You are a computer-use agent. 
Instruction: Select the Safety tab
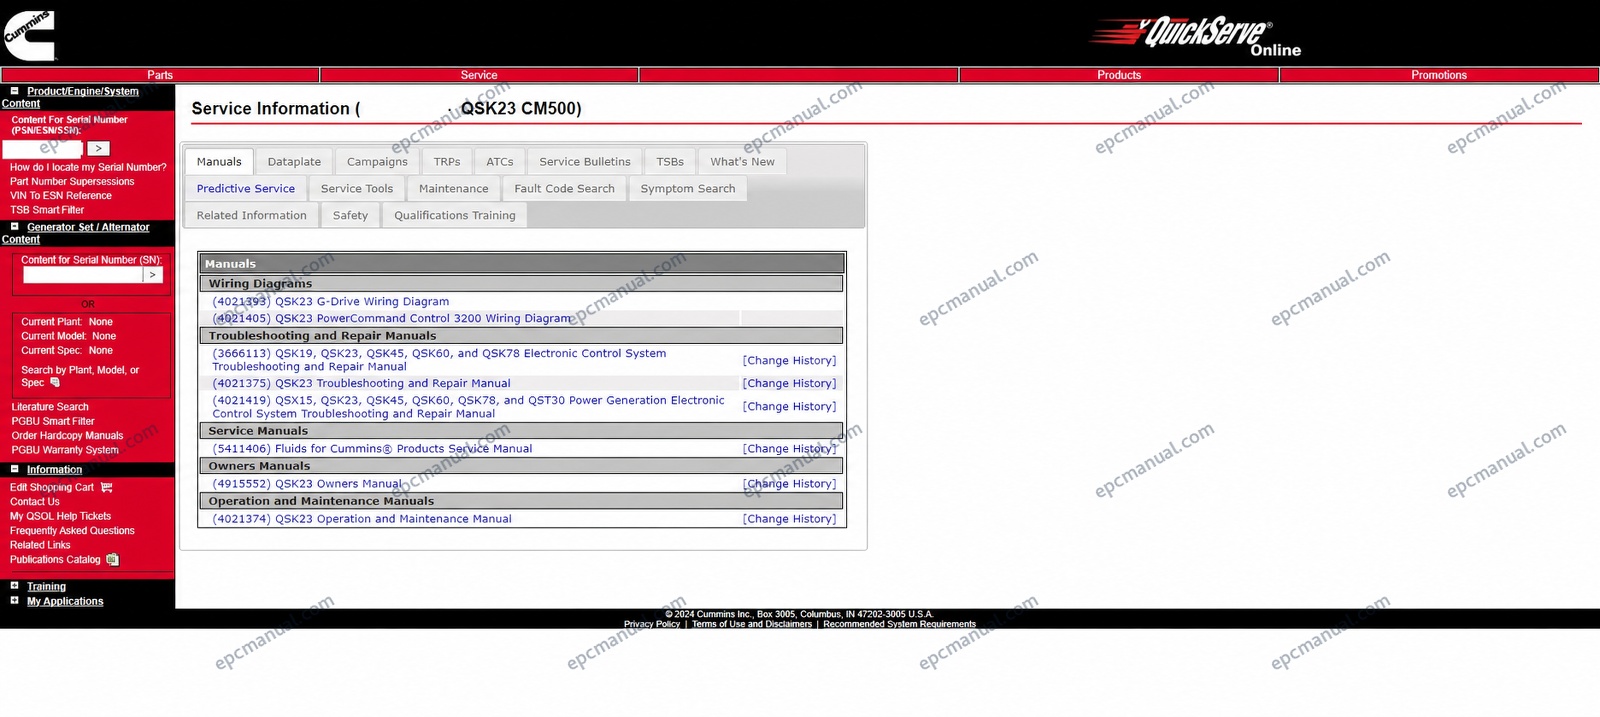click(x=350, y=215)
